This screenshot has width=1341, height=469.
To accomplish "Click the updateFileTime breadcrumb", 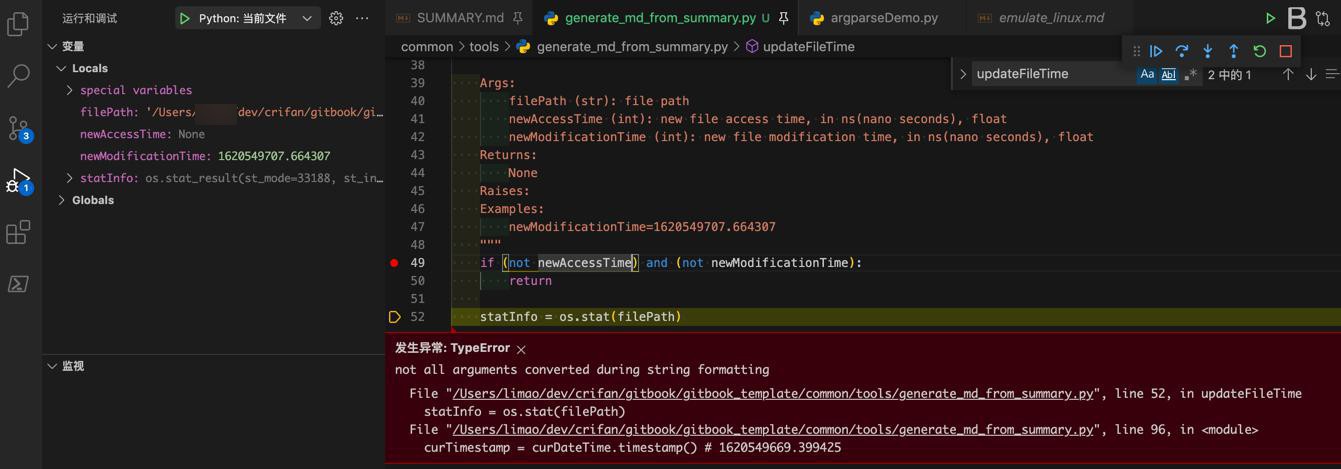I will [808, 46].
